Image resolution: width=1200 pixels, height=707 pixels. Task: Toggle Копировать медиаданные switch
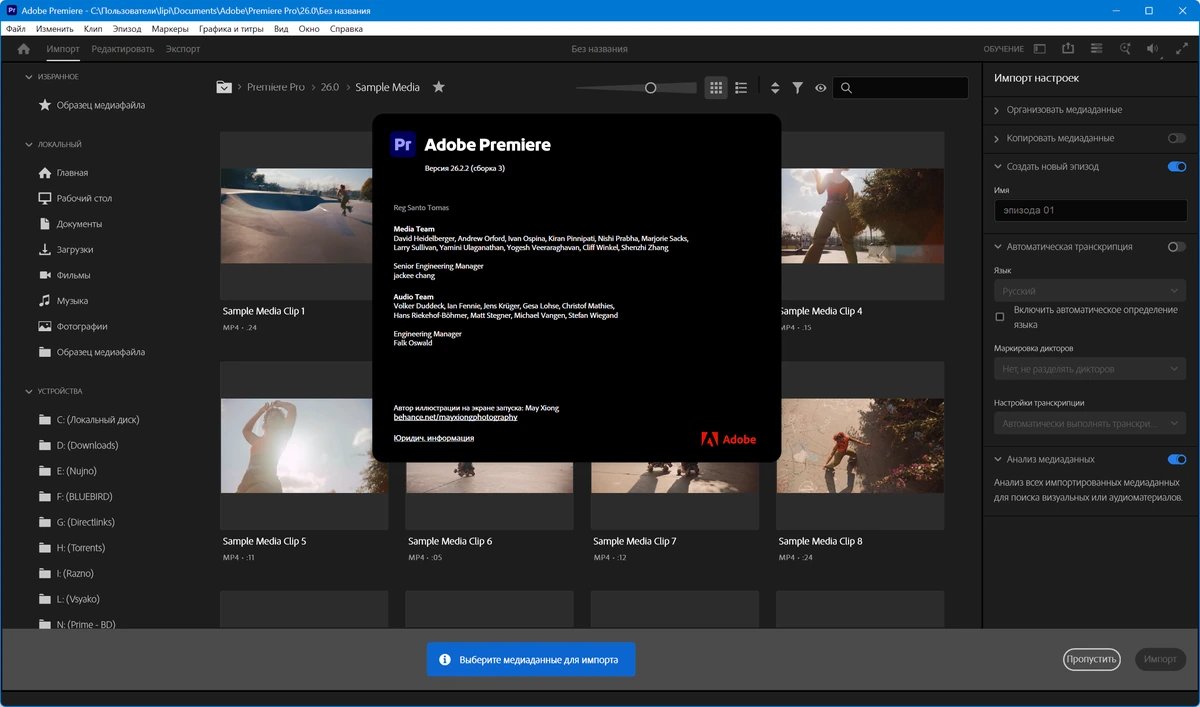pyautogui.click(x=1176, y=138)
